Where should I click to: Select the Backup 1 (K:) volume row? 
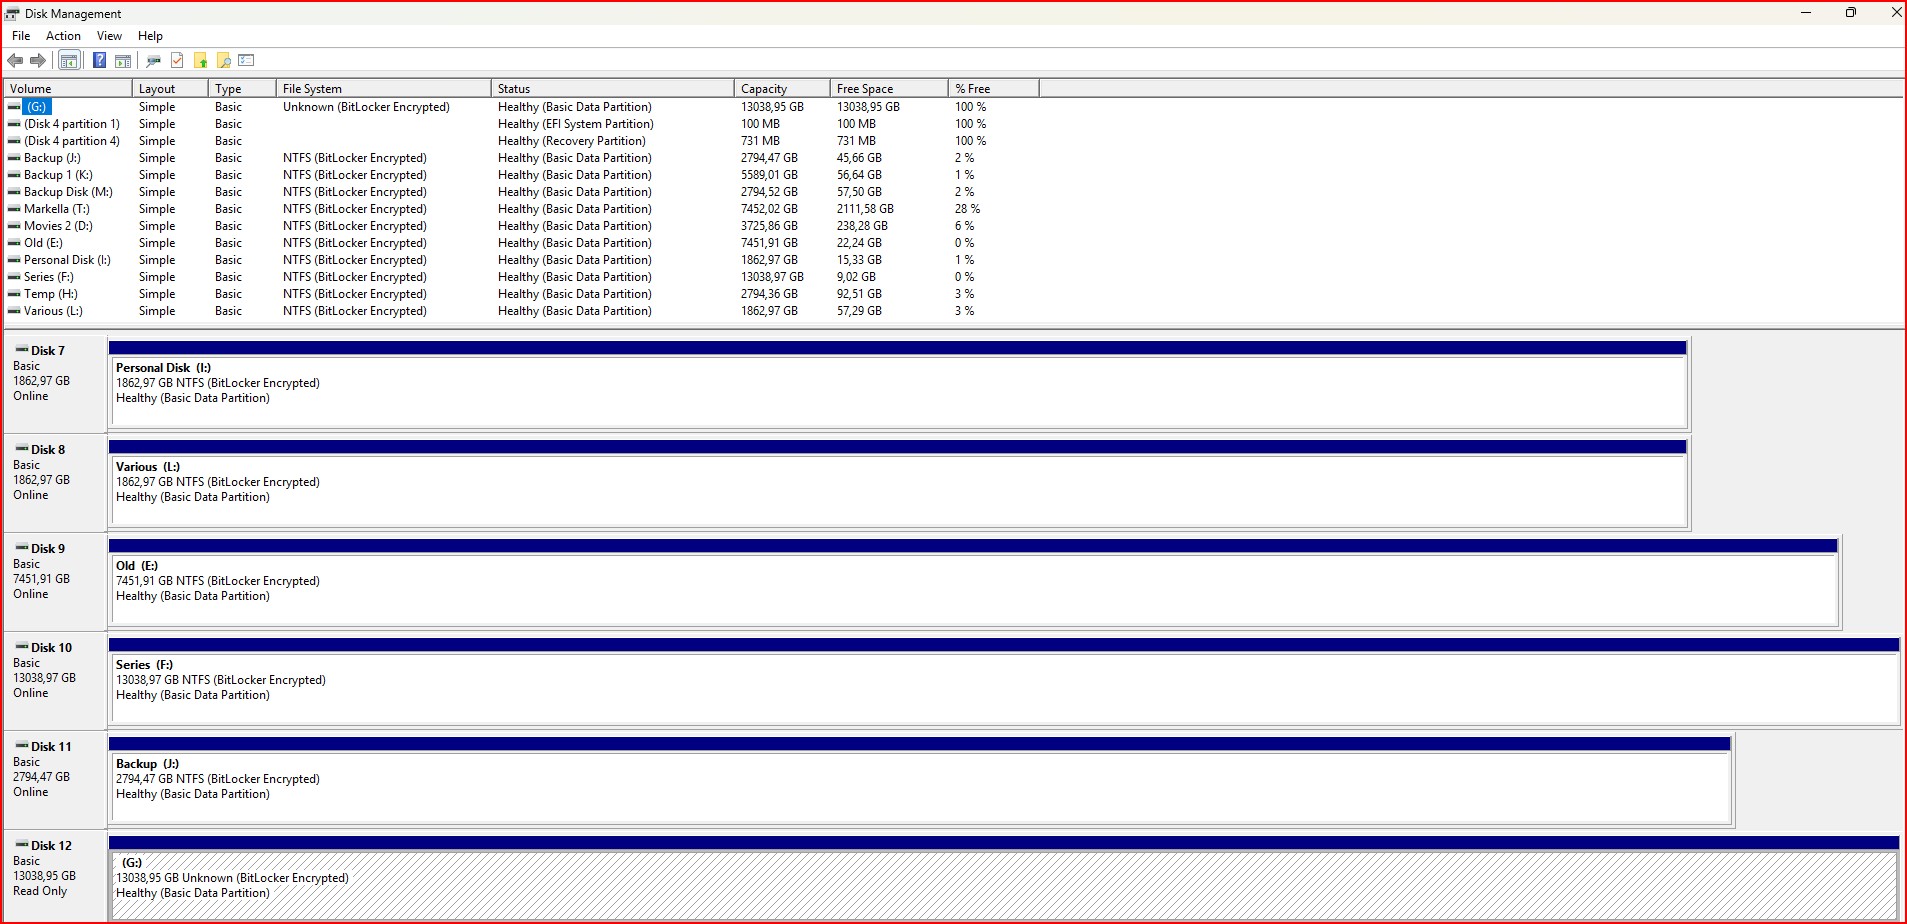click(520, 175)
